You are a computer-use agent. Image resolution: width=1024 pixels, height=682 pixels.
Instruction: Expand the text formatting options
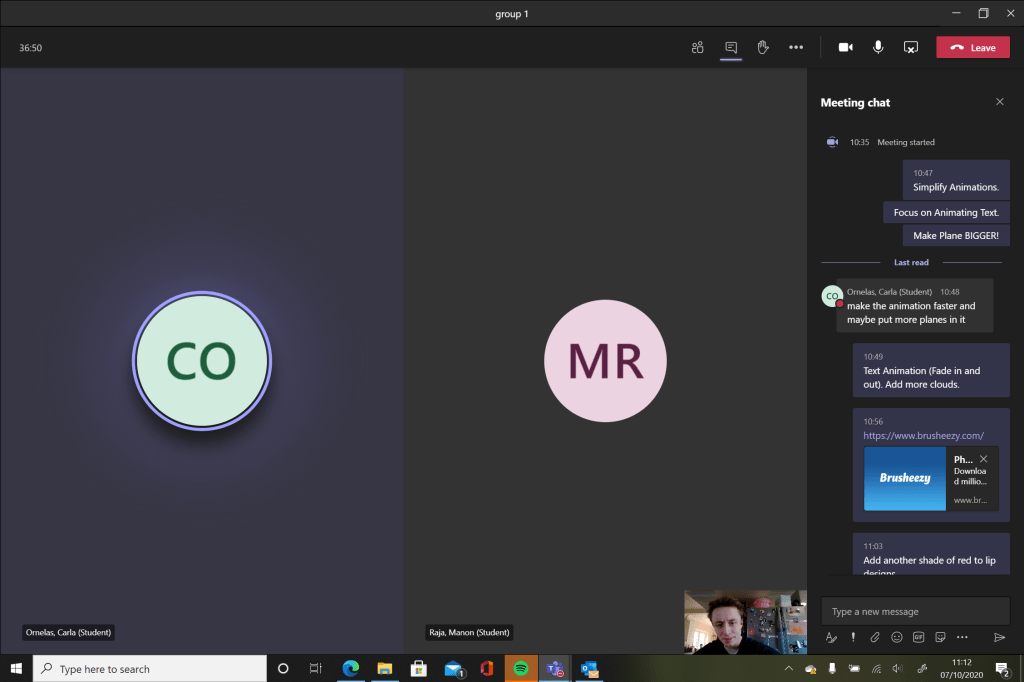831,637
